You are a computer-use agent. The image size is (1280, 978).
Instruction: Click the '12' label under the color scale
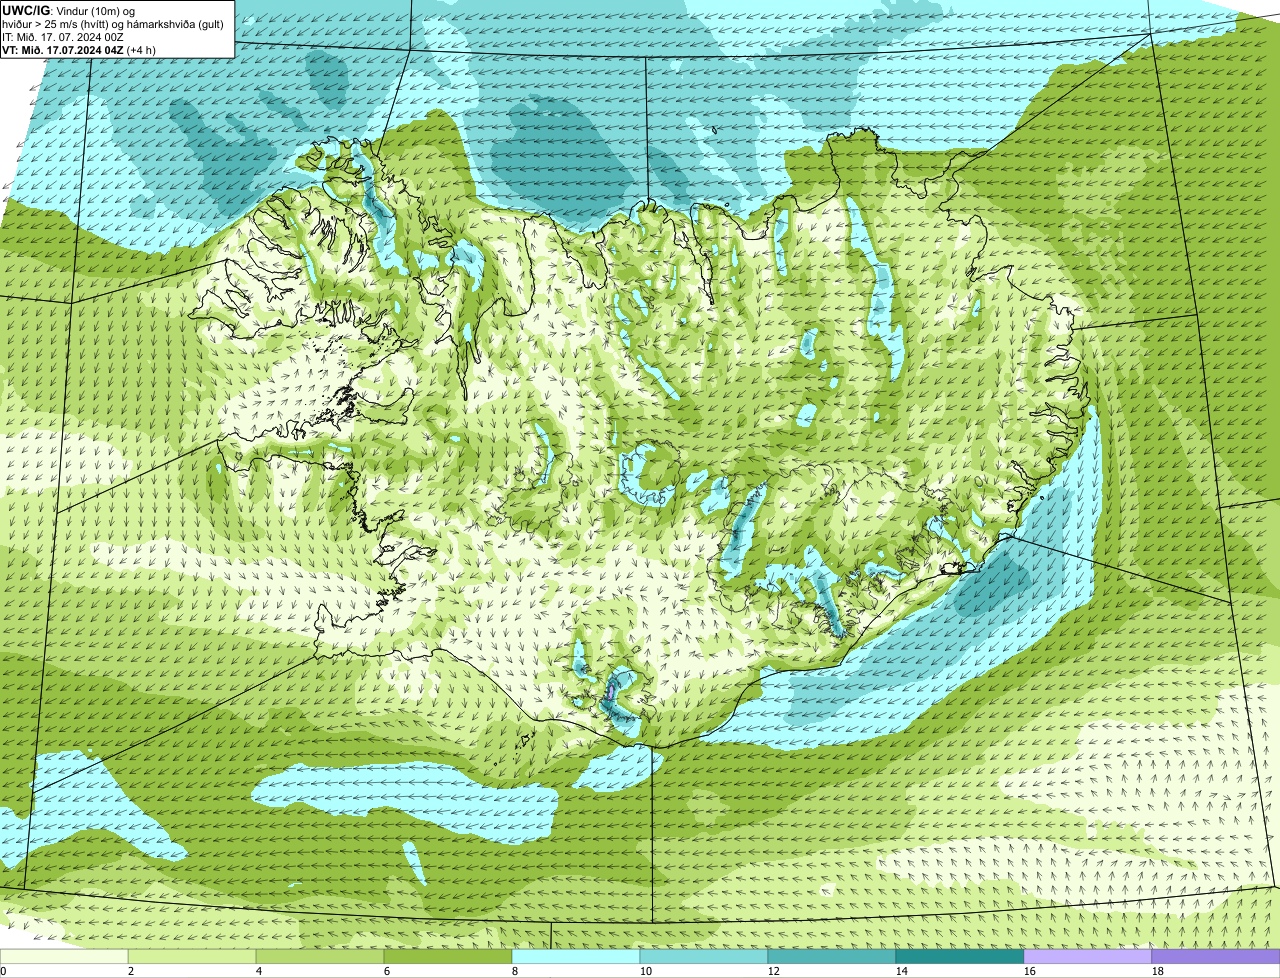[774, 971]
